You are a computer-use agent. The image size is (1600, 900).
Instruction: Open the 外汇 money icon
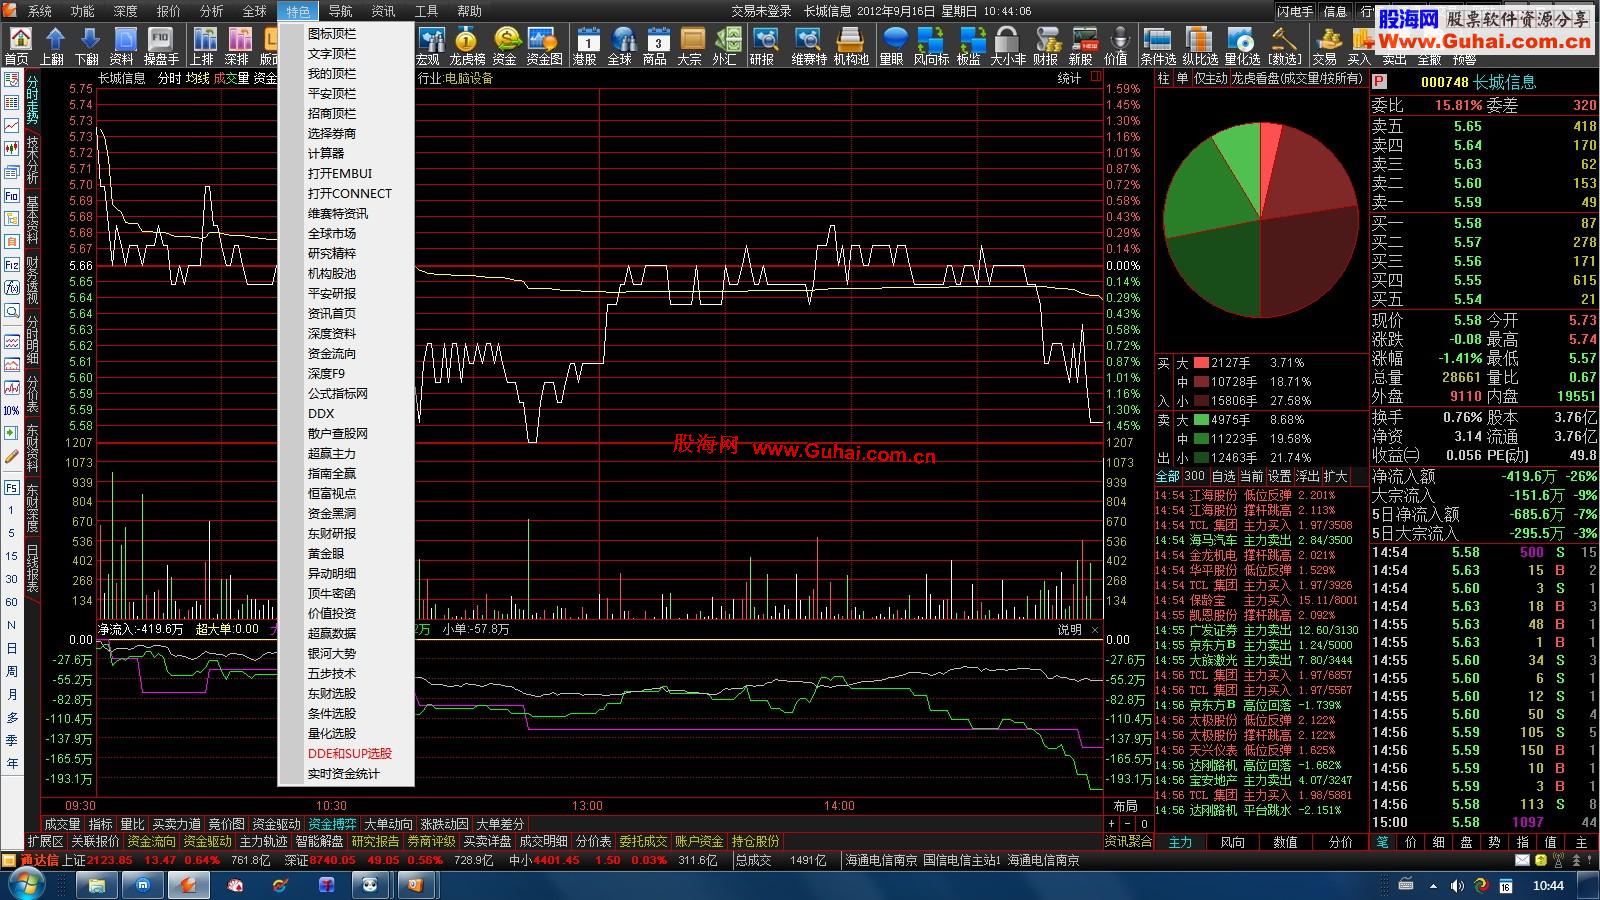click(x=726, y=46)
